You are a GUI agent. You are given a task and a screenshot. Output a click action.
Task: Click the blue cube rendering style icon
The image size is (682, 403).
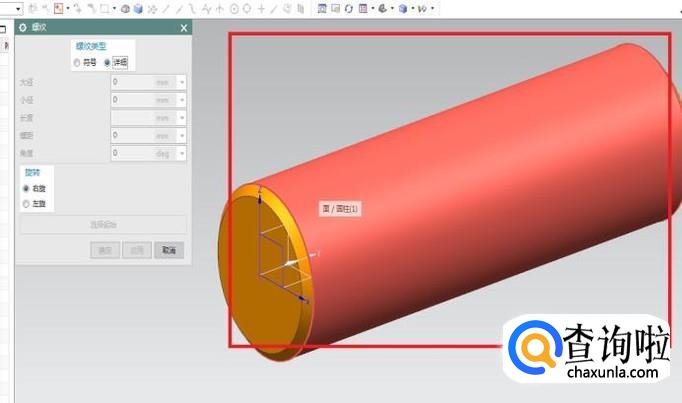pyautogui.click(x=403, y=8)
